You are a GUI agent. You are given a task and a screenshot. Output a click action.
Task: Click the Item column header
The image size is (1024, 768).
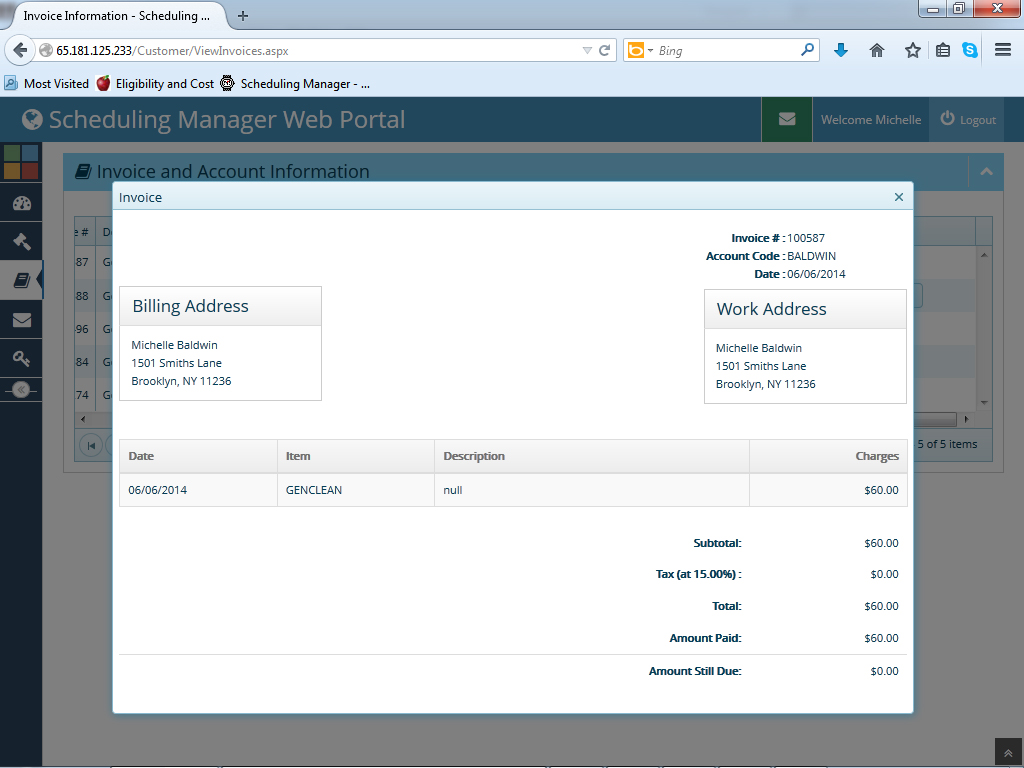point(356,456)
